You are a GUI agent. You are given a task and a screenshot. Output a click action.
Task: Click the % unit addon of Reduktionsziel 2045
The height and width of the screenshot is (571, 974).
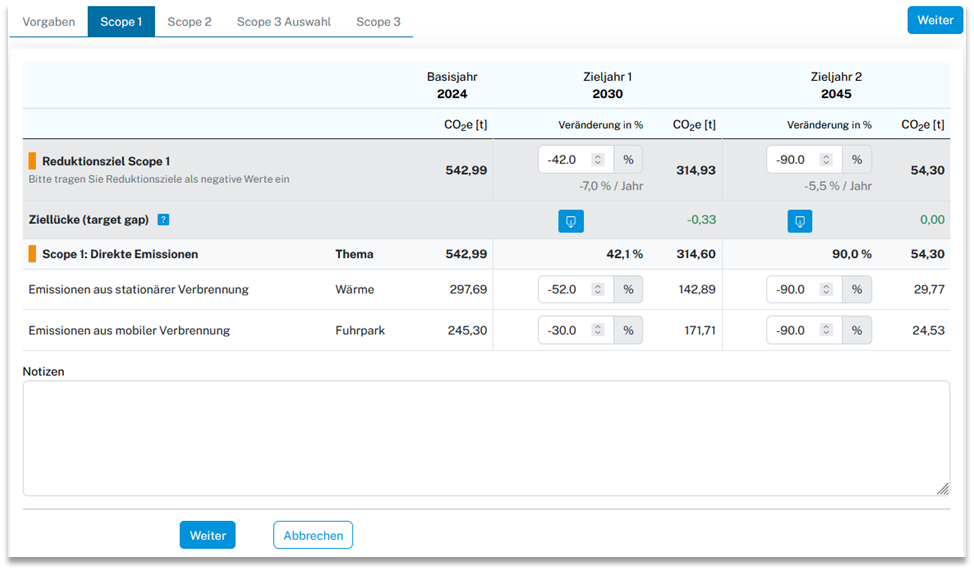point(857,160)
